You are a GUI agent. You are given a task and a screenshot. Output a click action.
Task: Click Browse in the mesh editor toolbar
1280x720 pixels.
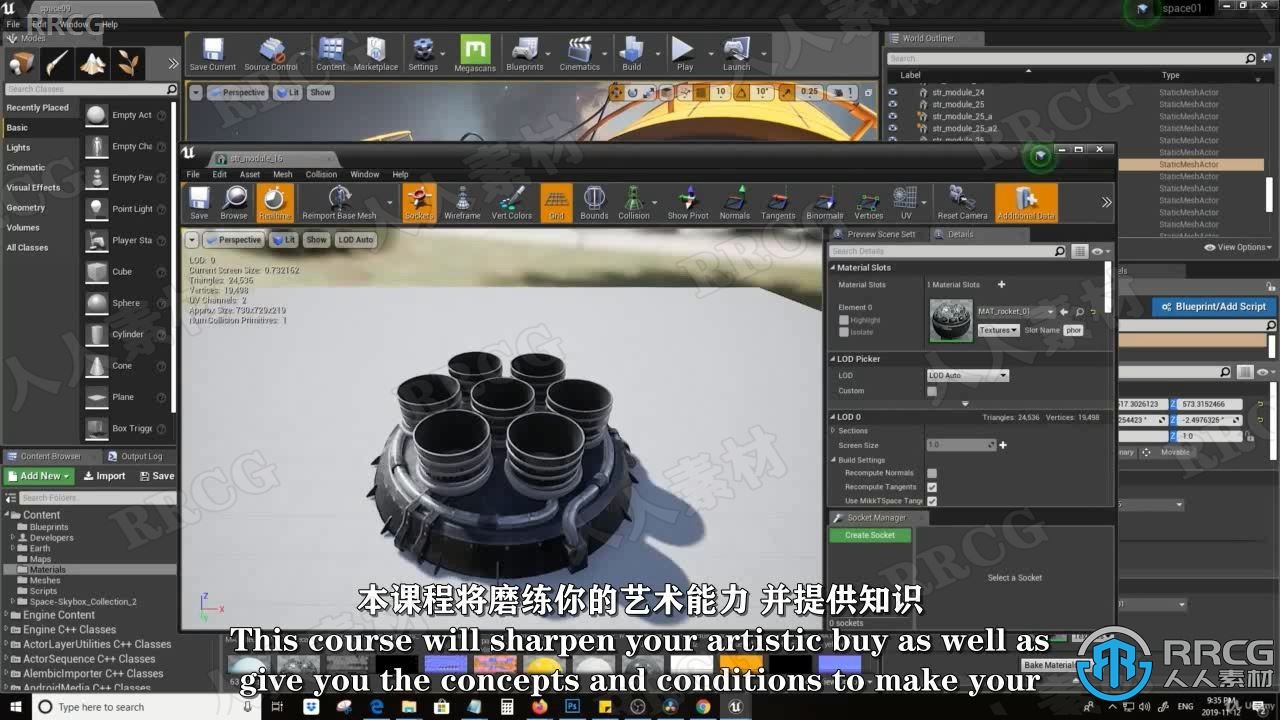click(234, 203)
